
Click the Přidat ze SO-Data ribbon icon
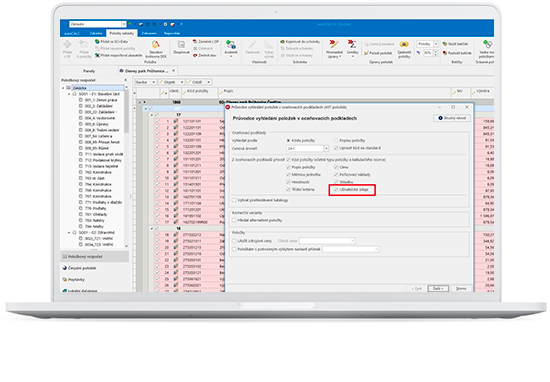(97, 42)
